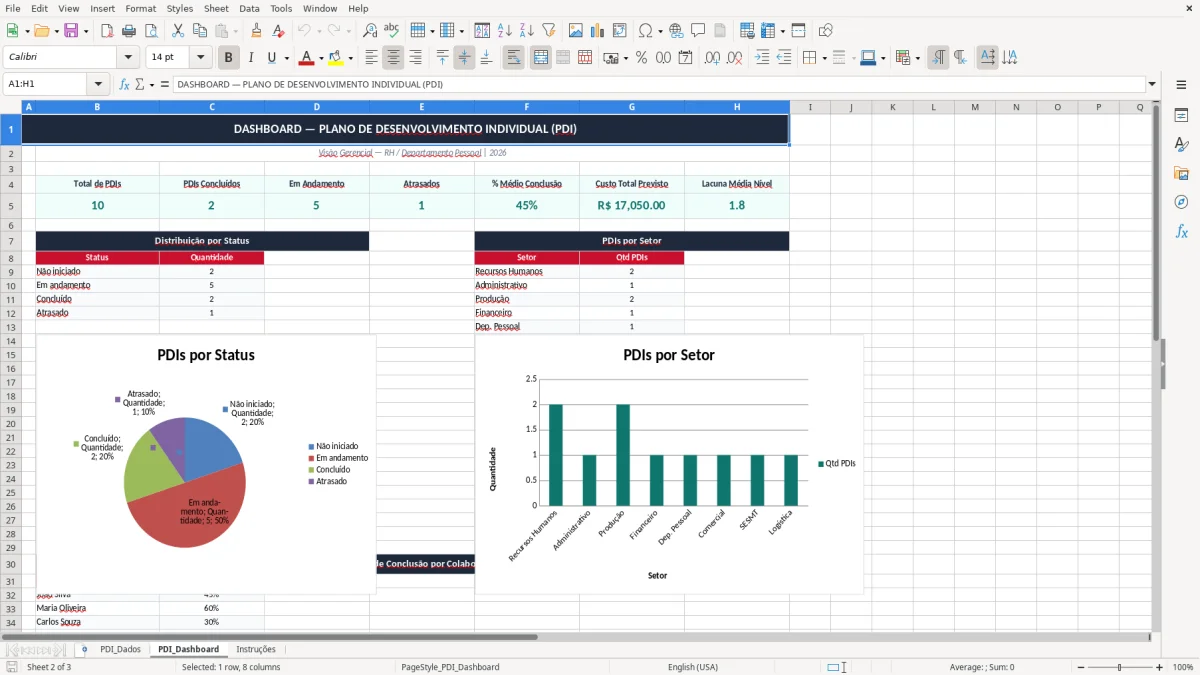
Task: Enable AutoFilter funnel icon
Action: point(549,31)
